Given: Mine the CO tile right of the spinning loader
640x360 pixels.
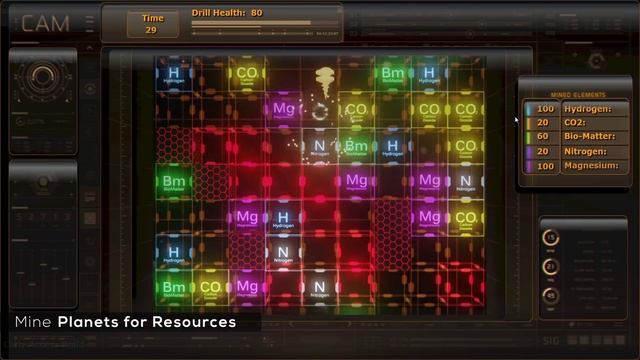Looking at the screenshot, I should tap(356, 110).
